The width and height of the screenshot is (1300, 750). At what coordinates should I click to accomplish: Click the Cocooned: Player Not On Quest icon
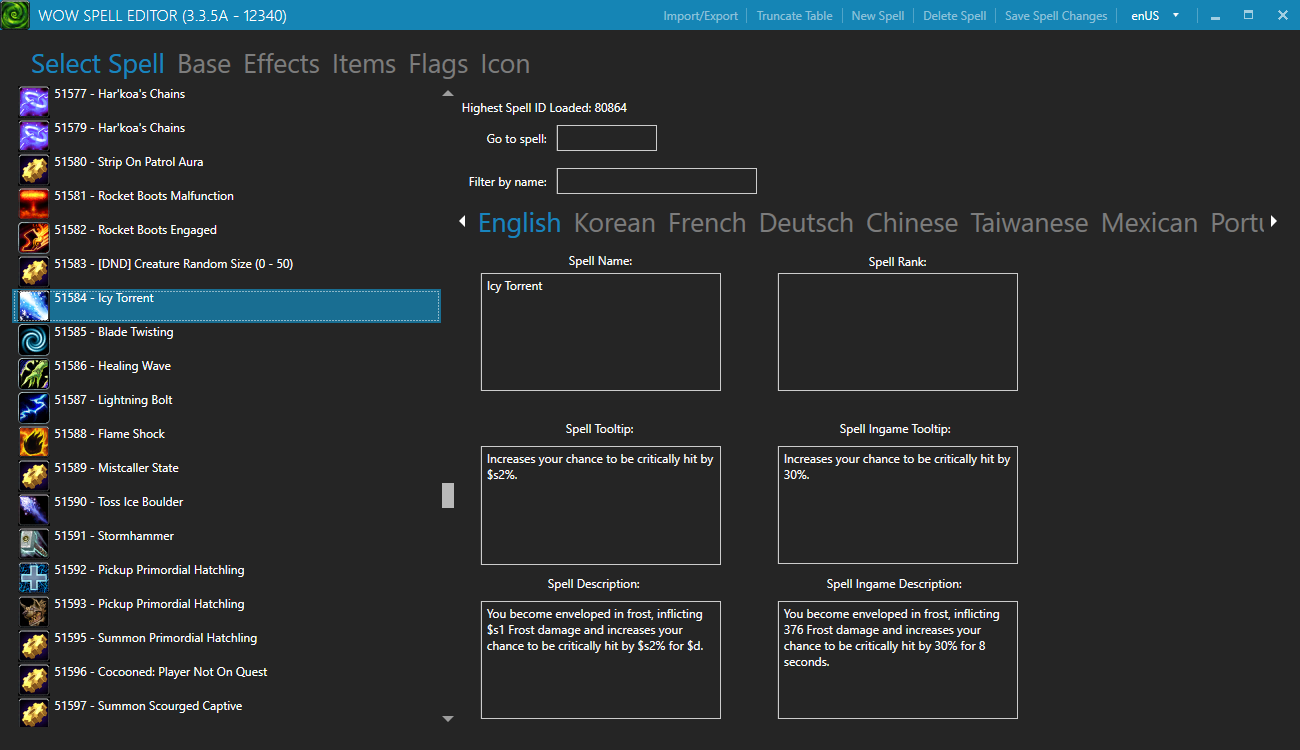pos(34,679)
